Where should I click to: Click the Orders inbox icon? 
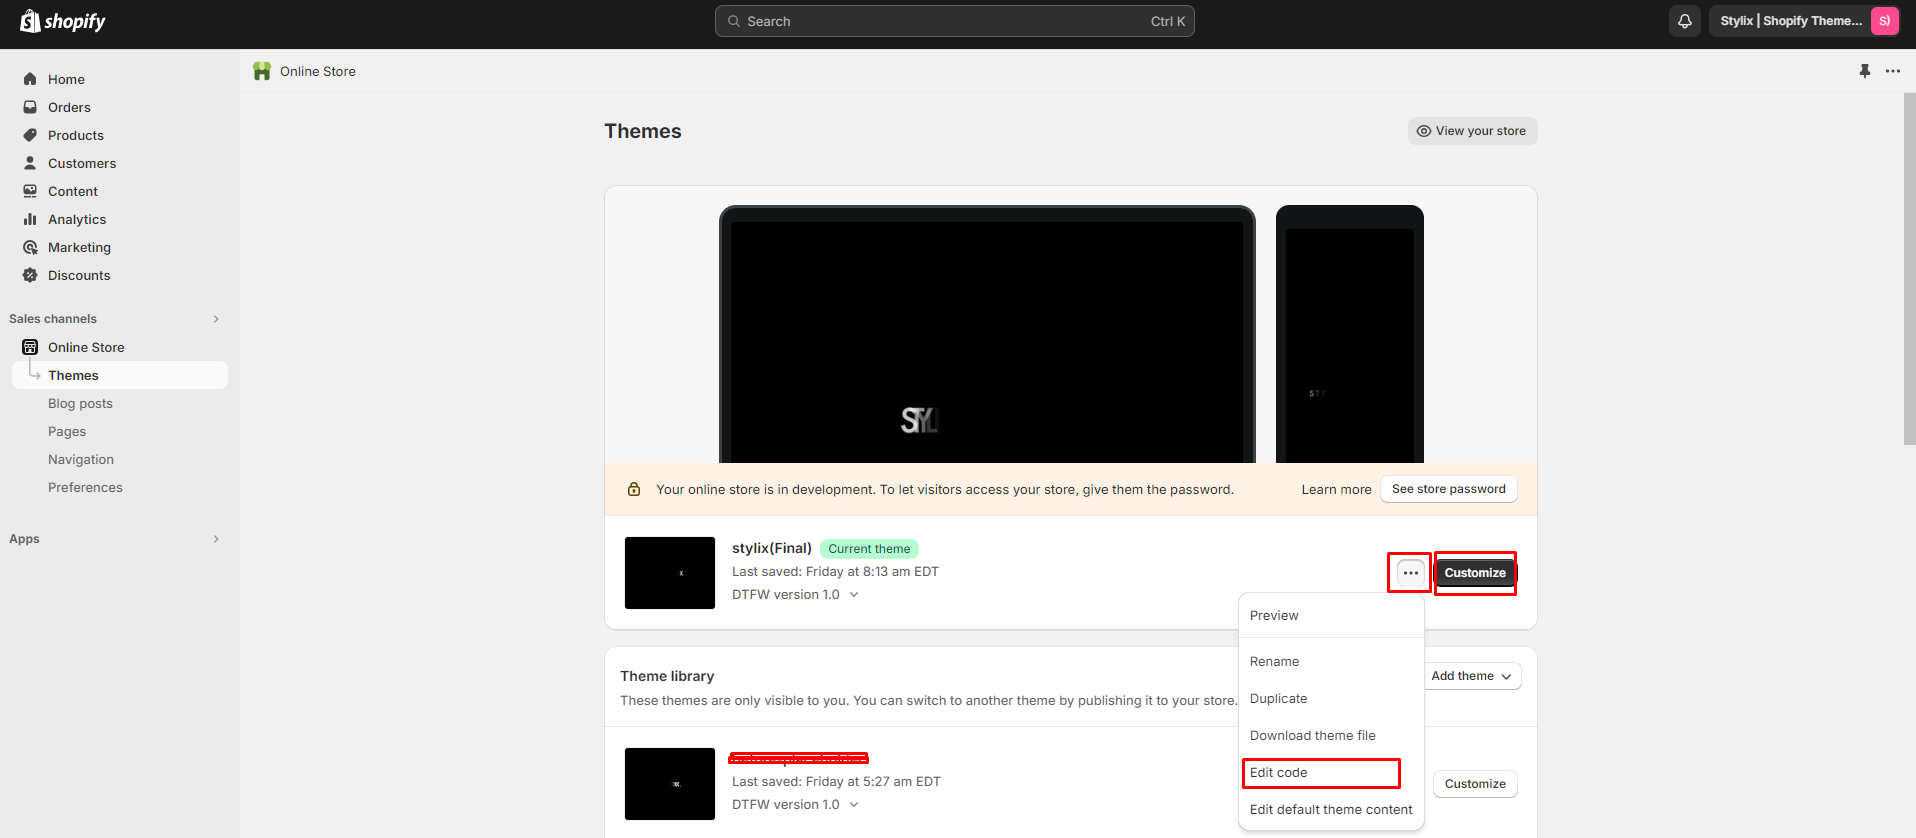(x=30, y=107)
